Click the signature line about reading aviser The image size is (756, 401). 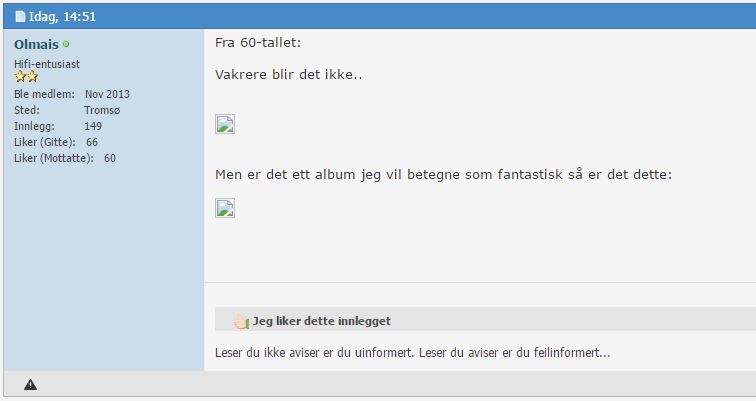(x=413, y=352)
